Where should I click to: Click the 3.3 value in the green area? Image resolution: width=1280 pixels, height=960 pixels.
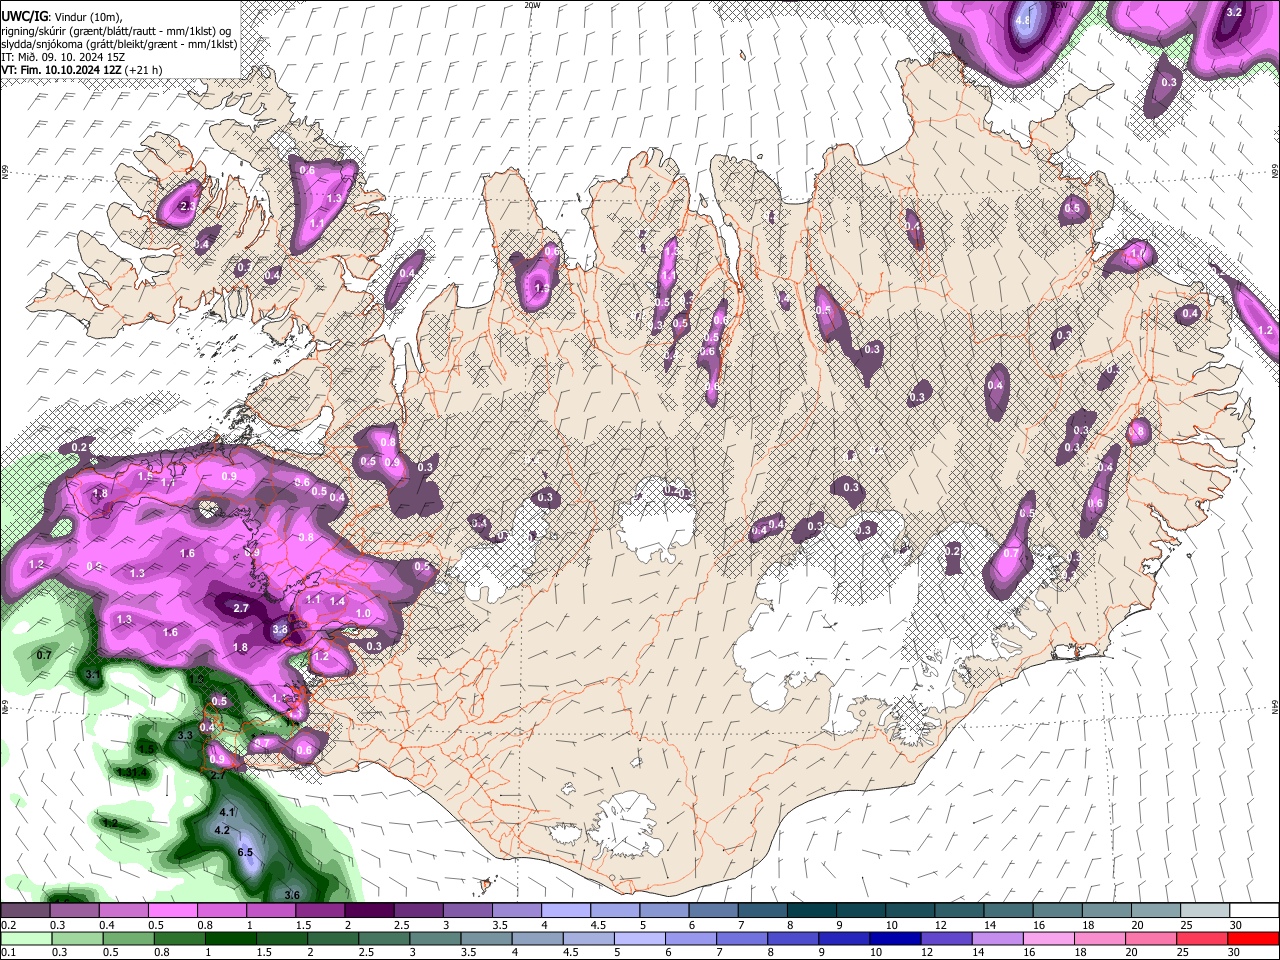click(184, 735)
